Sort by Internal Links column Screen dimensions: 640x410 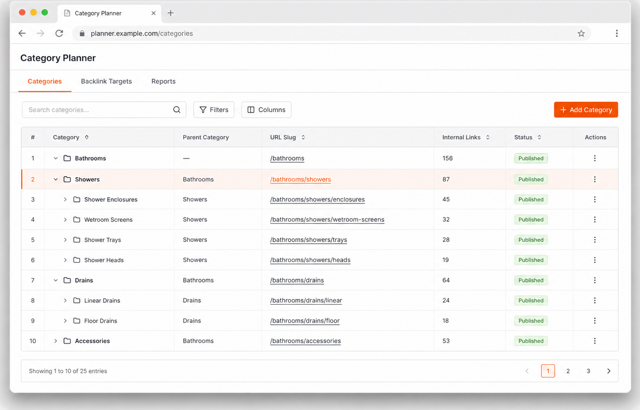point(488,137)
